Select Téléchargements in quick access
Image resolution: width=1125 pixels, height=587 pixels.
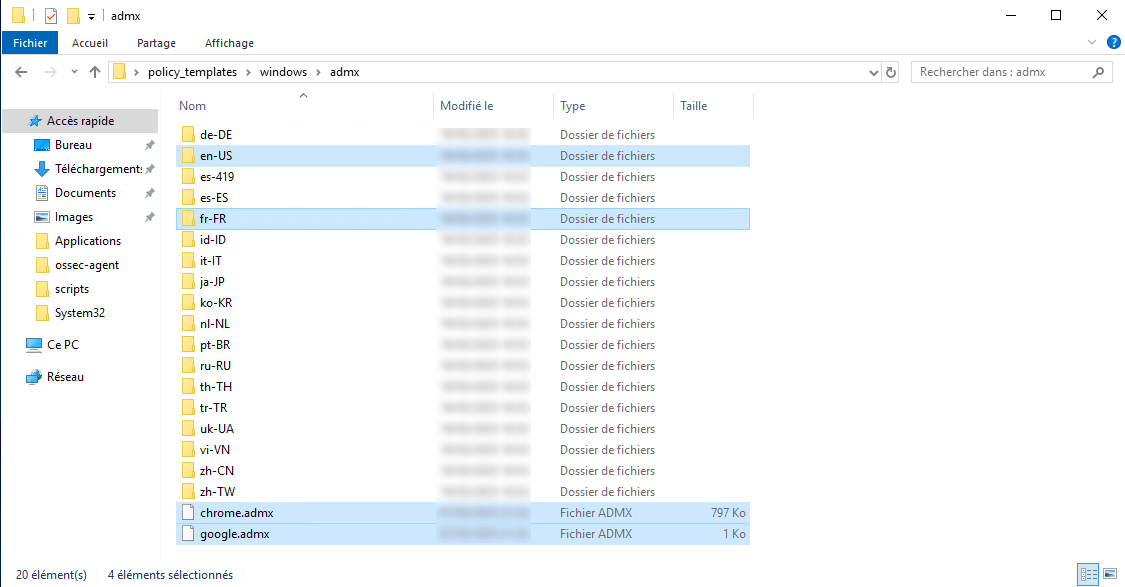pos(97,169)
